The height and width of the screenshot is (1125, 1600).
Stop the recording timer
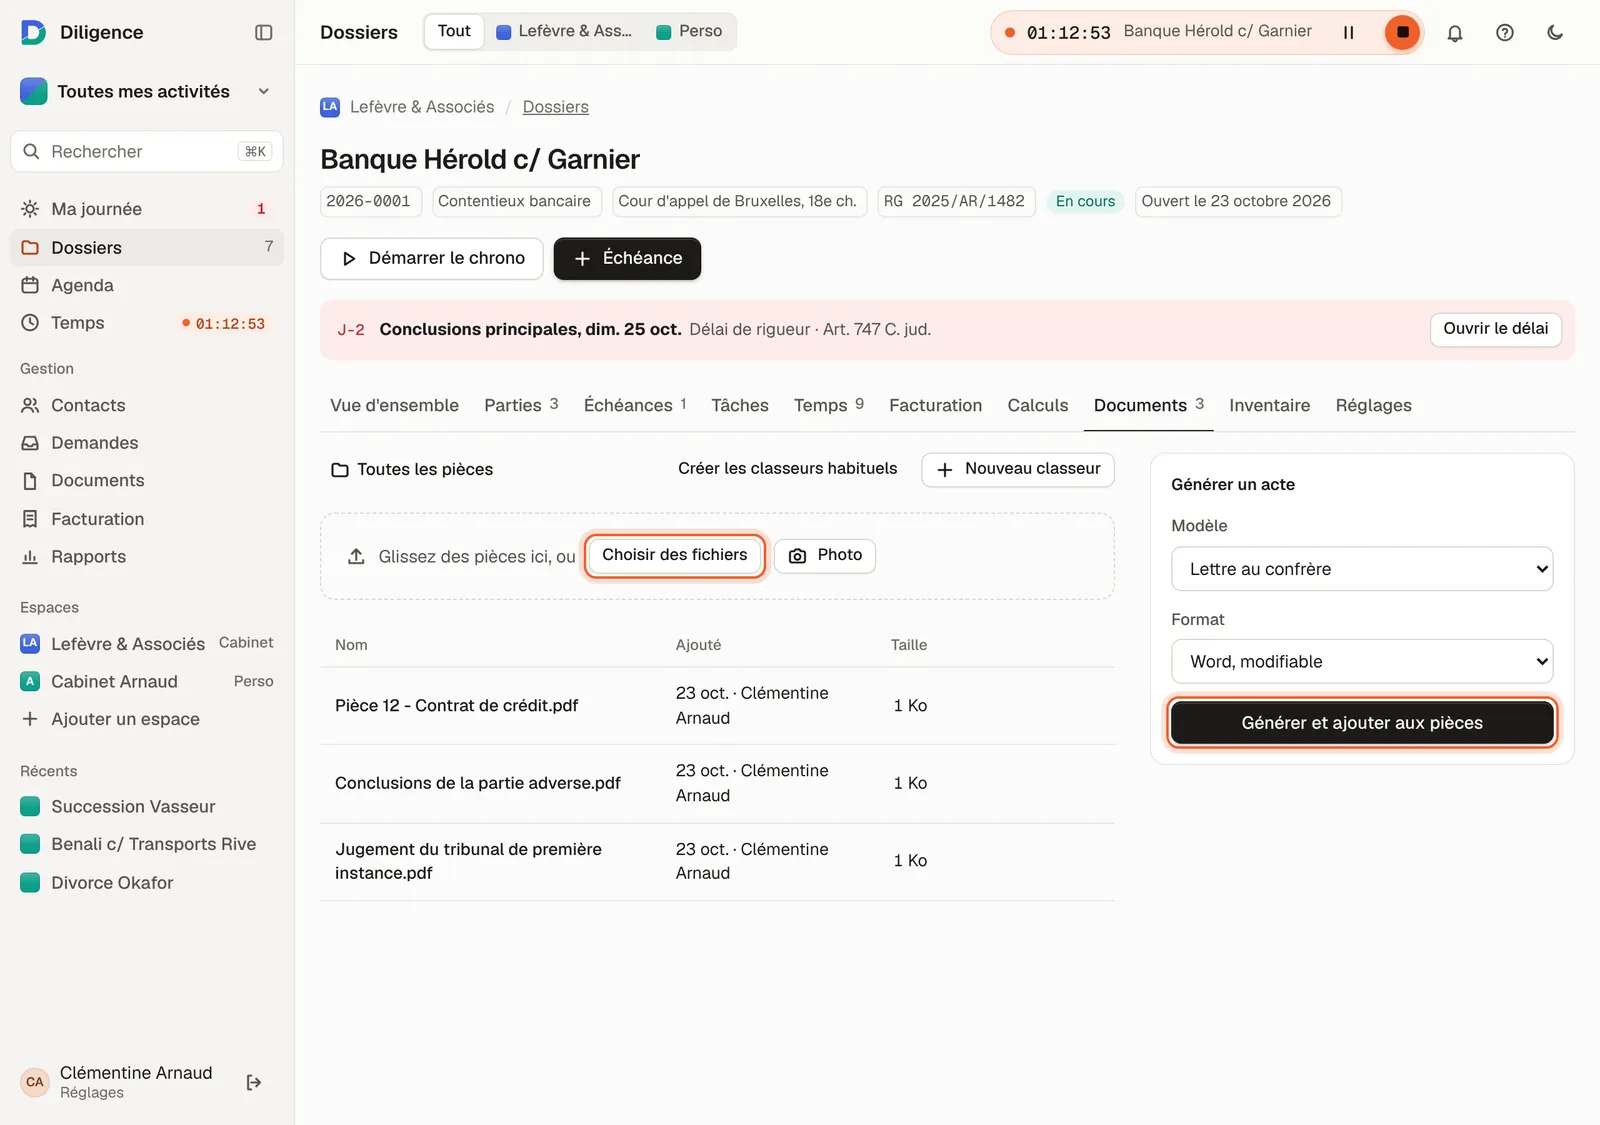(x=1402, y=33)
